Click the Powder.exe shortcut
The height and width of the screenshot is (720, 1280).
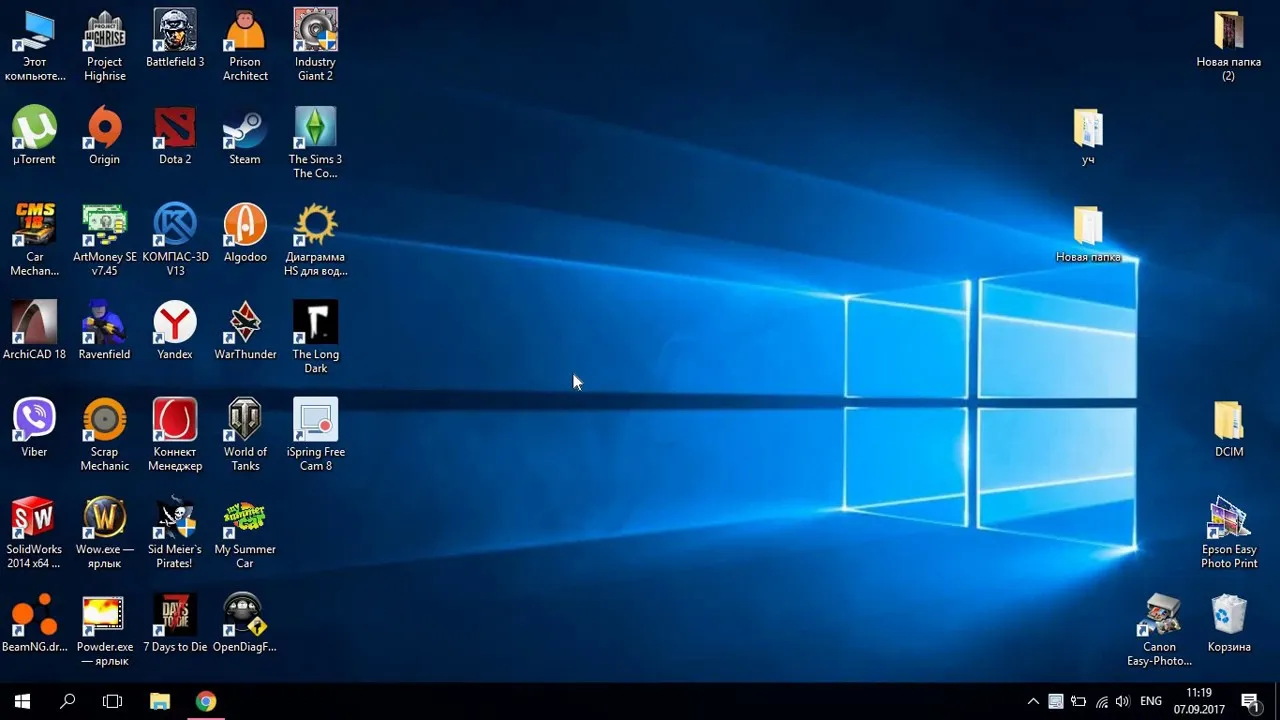pos(105,631)
